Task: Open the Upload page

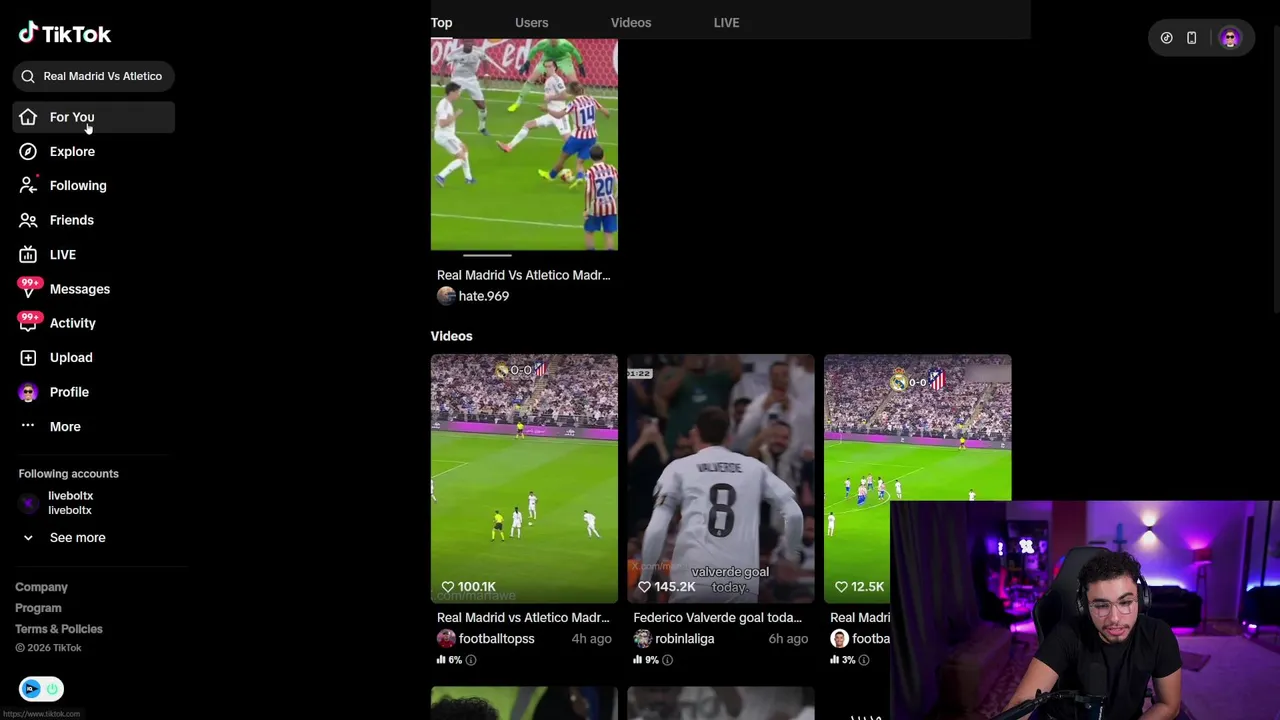Action: [71, 357]
